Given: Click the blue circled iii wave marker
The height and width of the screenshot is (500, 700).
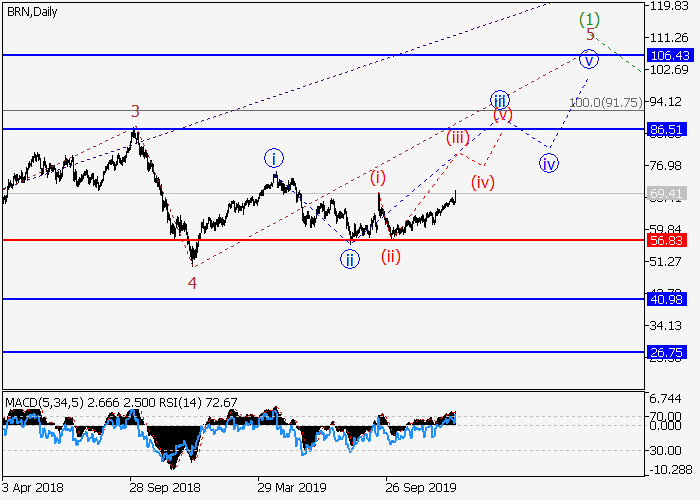Looking at the screenshot, I should pyautogui.click(x=500, y=100).
